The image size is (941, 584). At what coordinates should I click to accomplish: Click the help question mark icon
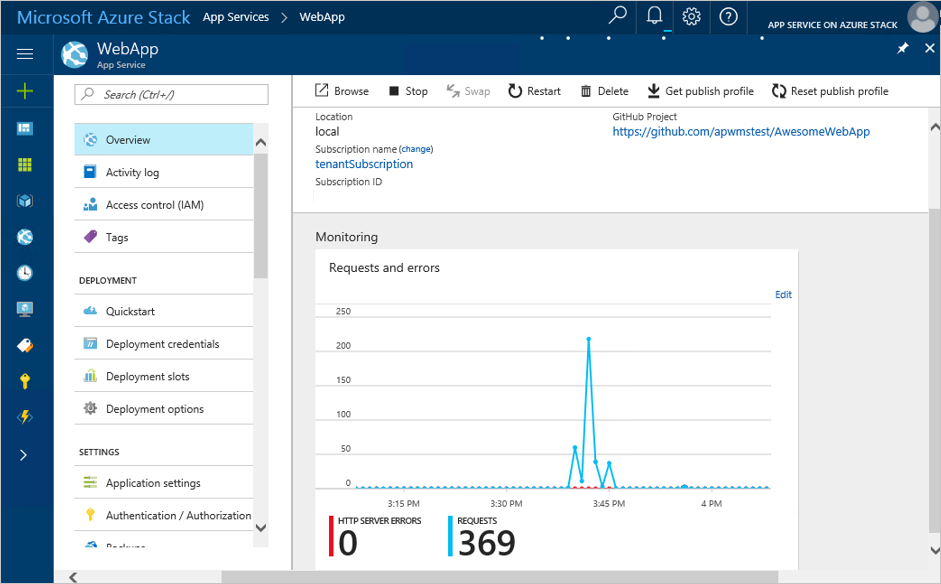728,16
